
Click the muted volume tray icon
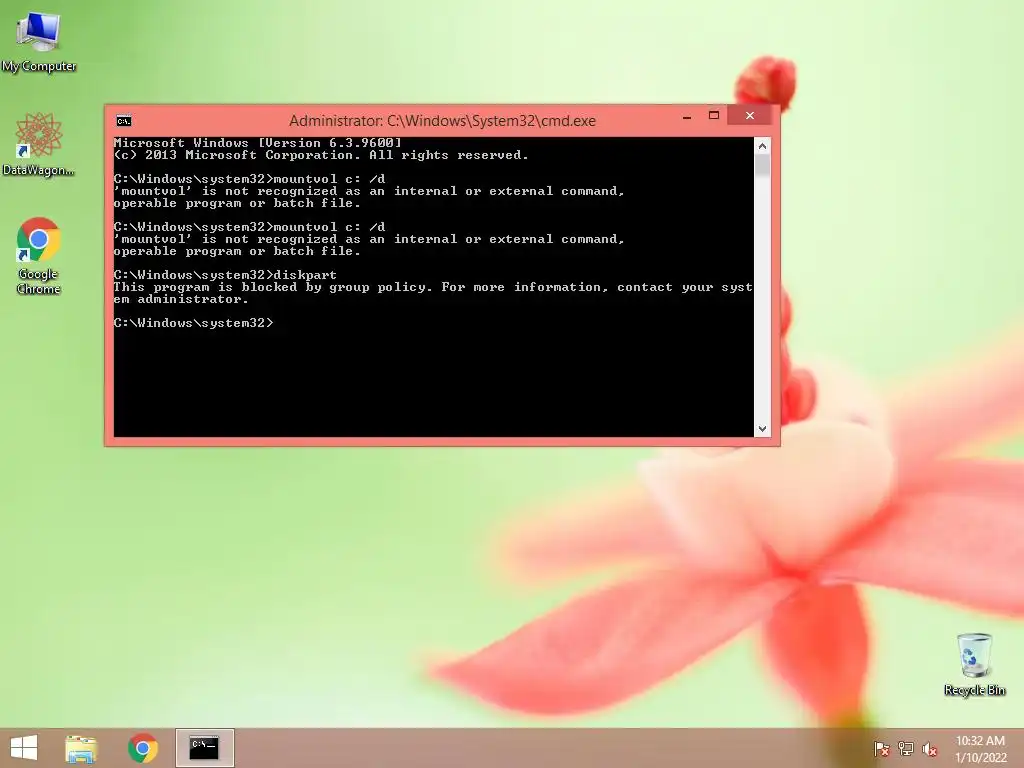click(x=930, y=749)
